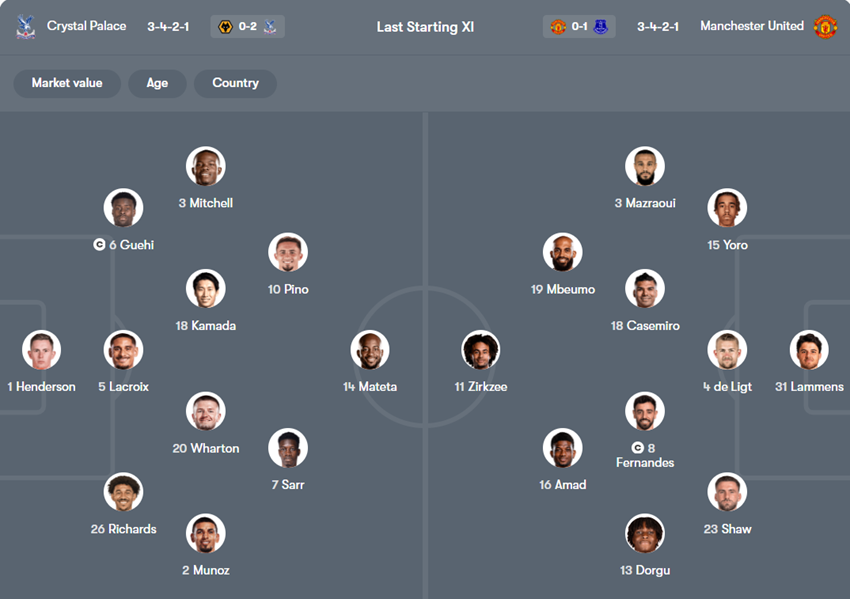Open the Manchester United team name link
The height and width of the screenshot is (599, 850).
click(x=752, y=26)
